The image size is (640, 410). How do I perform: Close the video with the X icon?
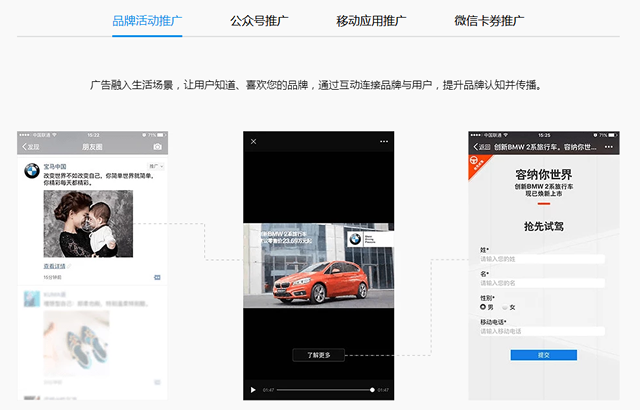(253, 142)
